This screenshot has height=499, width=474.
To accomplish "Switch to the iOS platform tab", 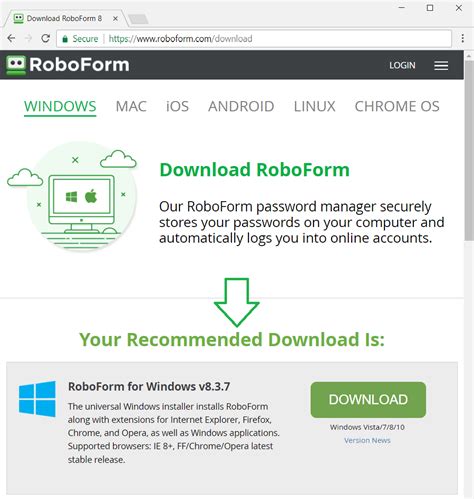I will (x=177, y=107).
